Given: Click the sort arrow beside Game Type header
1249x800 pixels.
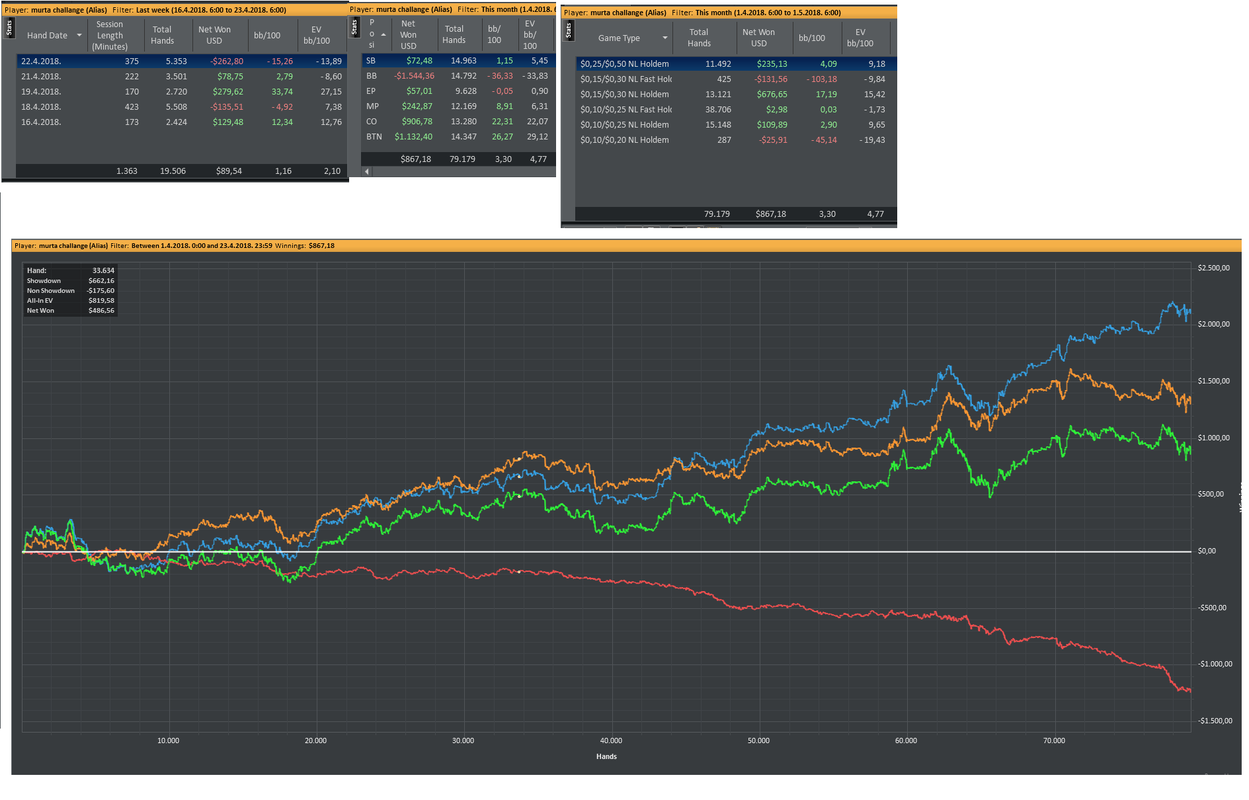Looking at the screenshot, I should (x=664, y=39).
